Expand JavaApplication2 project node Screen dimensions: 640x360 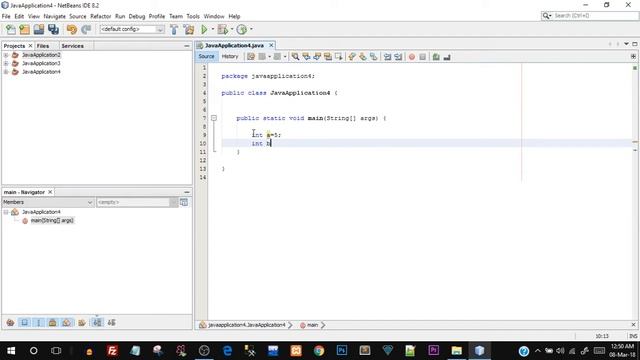pyautogui.click(x=6, y=55)
